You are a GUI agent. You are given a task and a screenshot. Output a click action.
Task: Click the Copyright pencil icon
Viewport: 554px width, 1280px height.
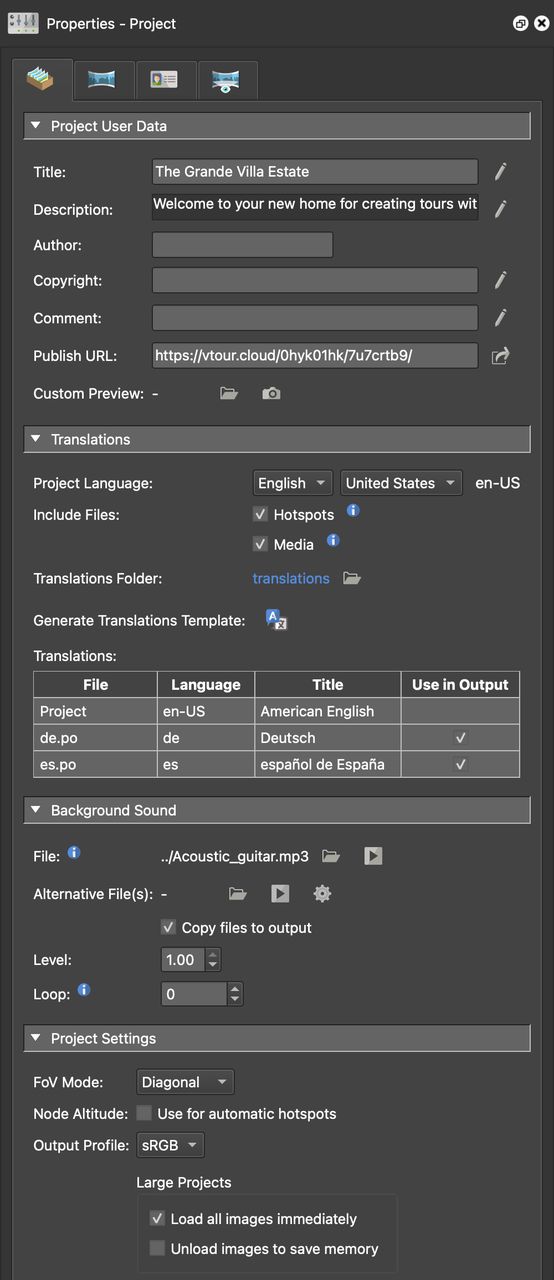point(500,281)
